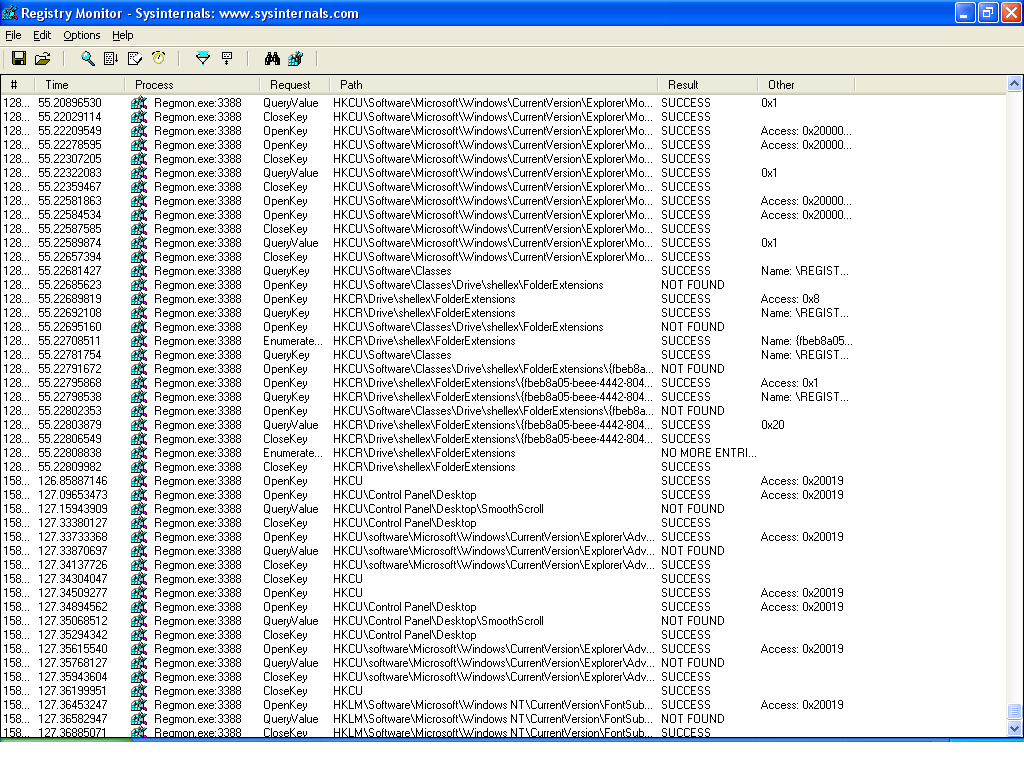The image size is (1024, 768).
Task: Open the Edit menu
Action: point(42,35)
